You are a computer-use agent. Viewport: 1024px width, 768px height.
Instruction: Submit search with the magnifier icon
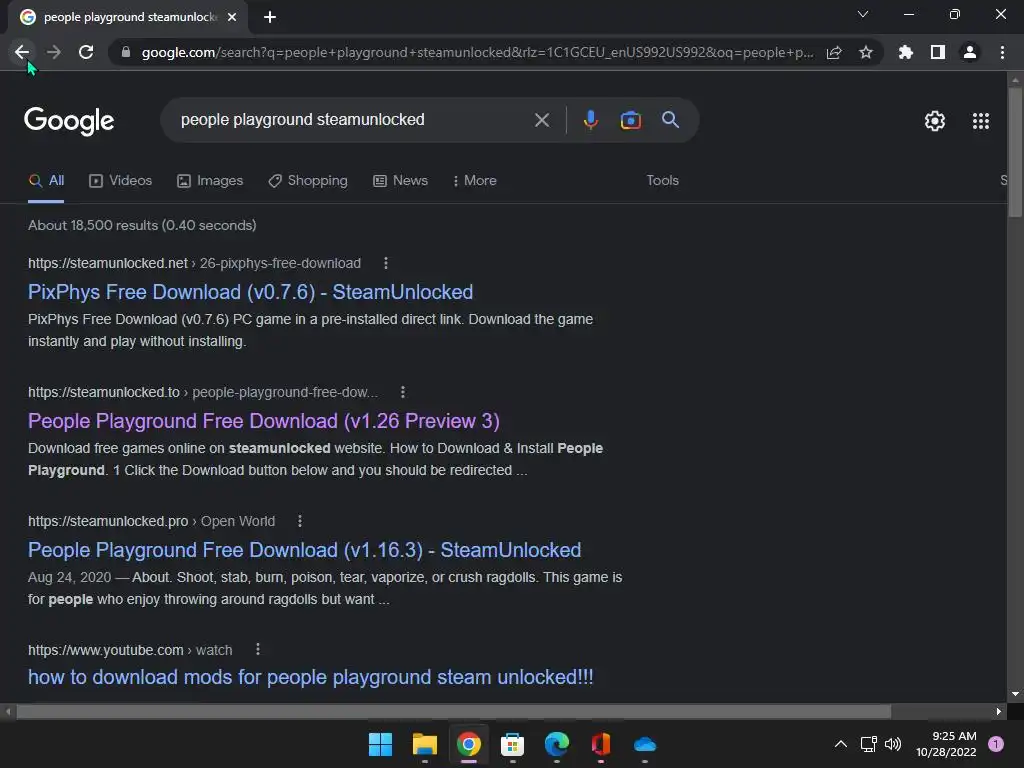tap(670, 120)
